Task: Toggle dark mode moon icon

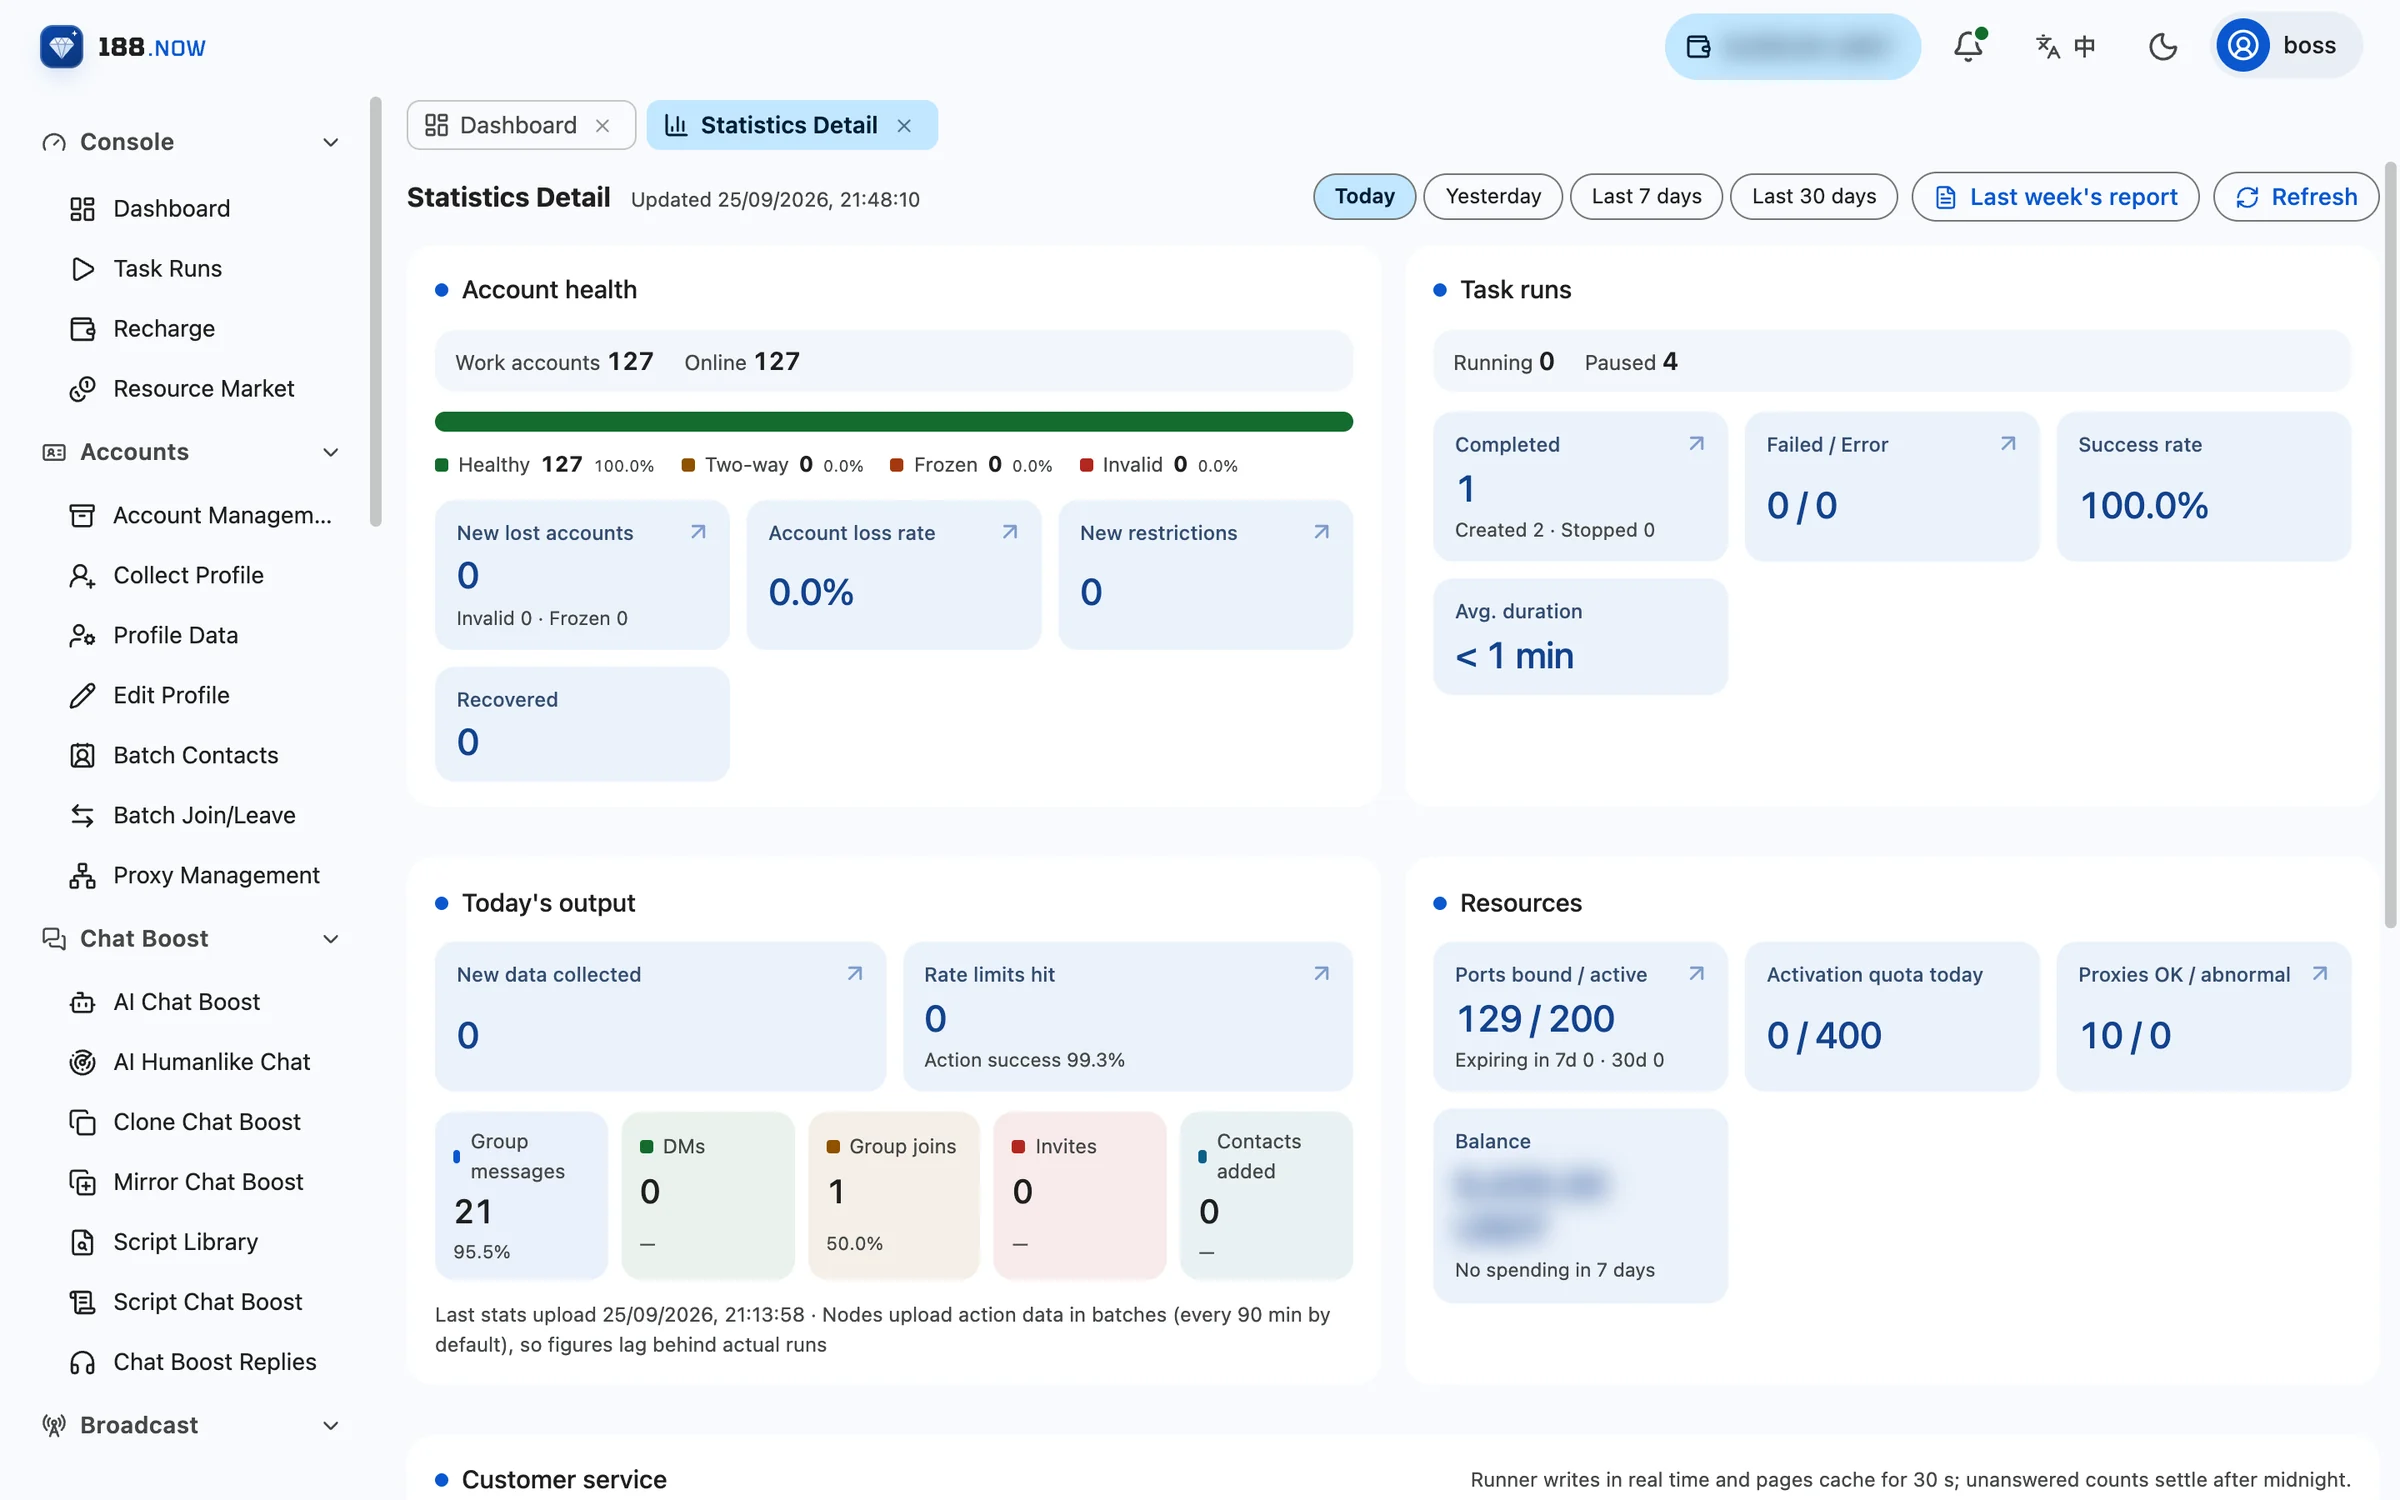Action: (2162, 46)
